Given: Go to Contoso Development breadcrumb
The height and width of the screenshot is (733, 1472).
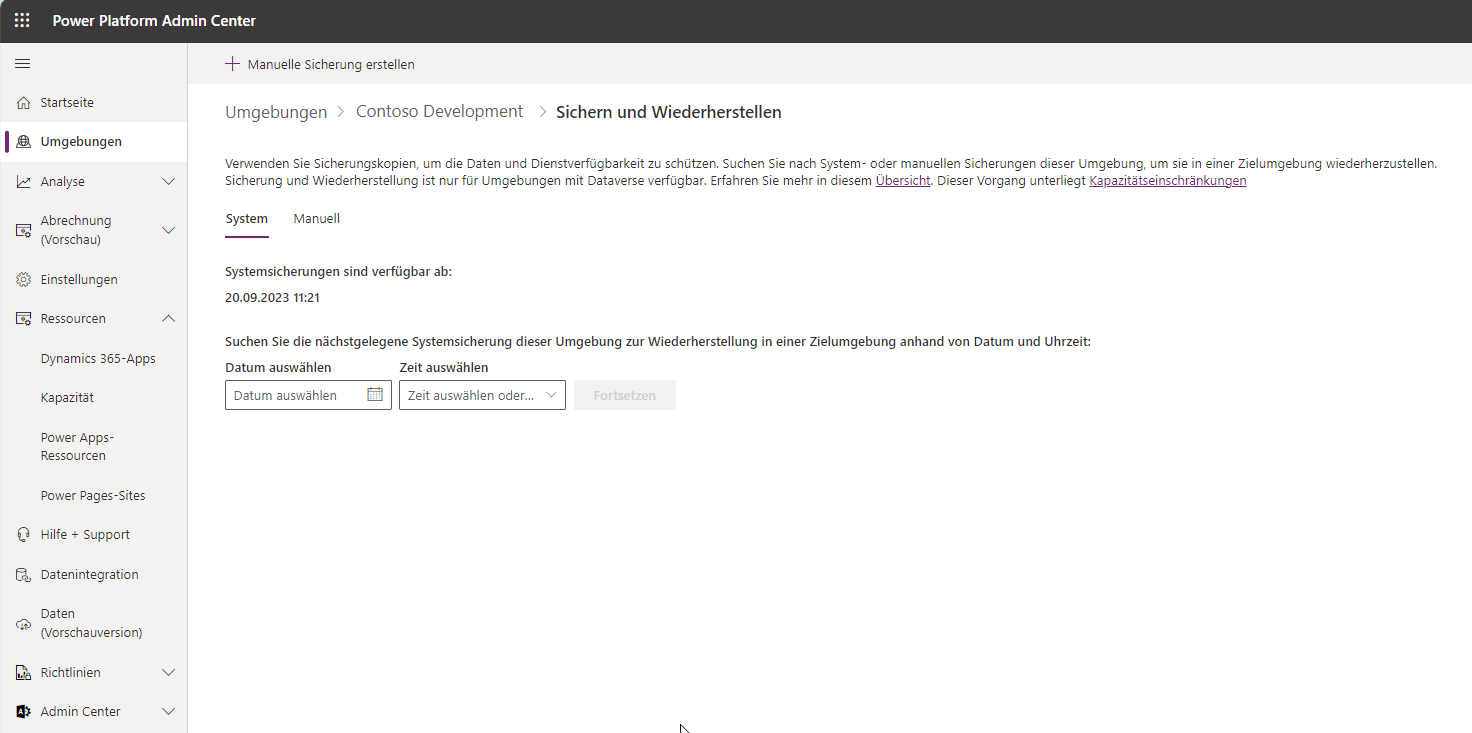Looking at the screenshot, I should click(x=440, y=112).
